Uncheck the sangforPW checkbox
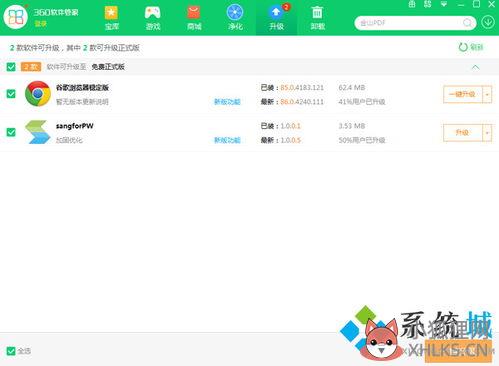499x366 pixels. [11, 132]
